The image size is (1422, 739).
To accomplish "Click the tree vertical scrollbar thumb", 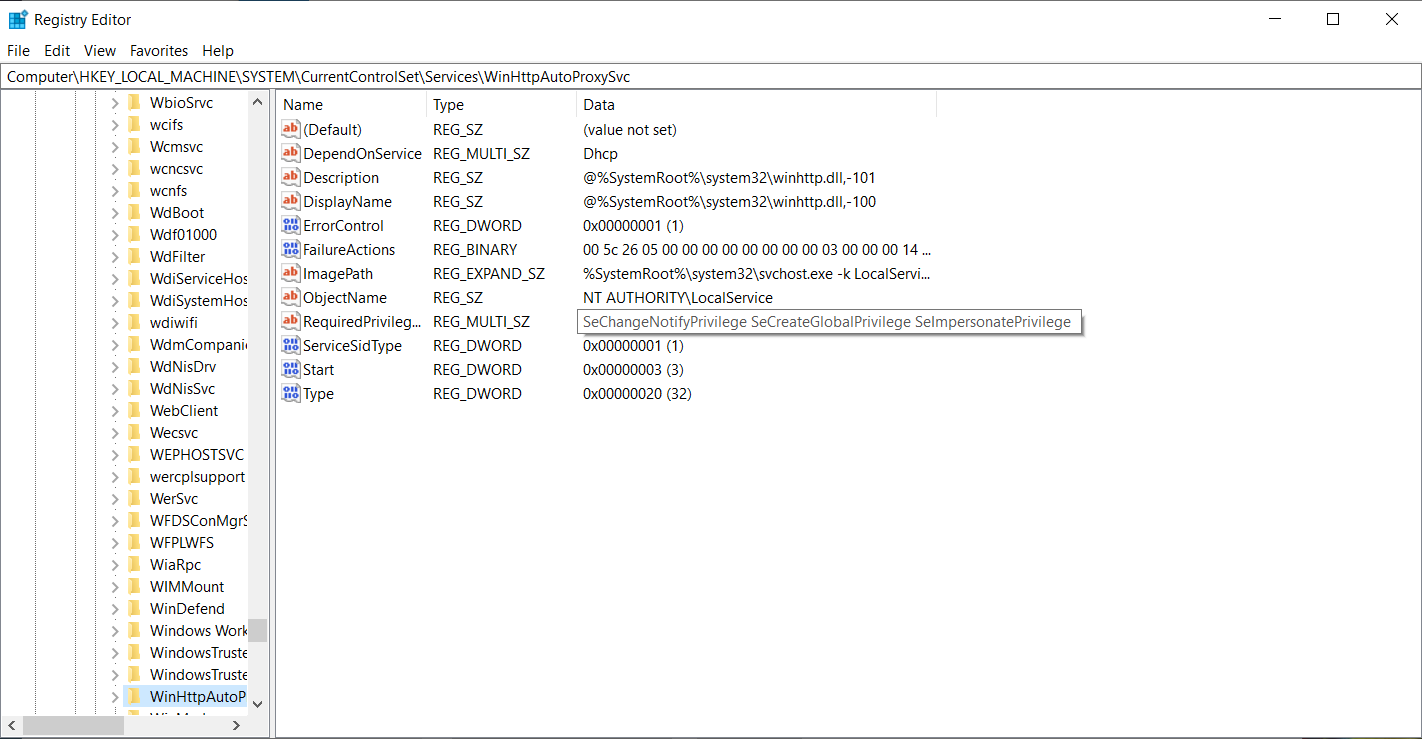I will (x=257, y=630).
